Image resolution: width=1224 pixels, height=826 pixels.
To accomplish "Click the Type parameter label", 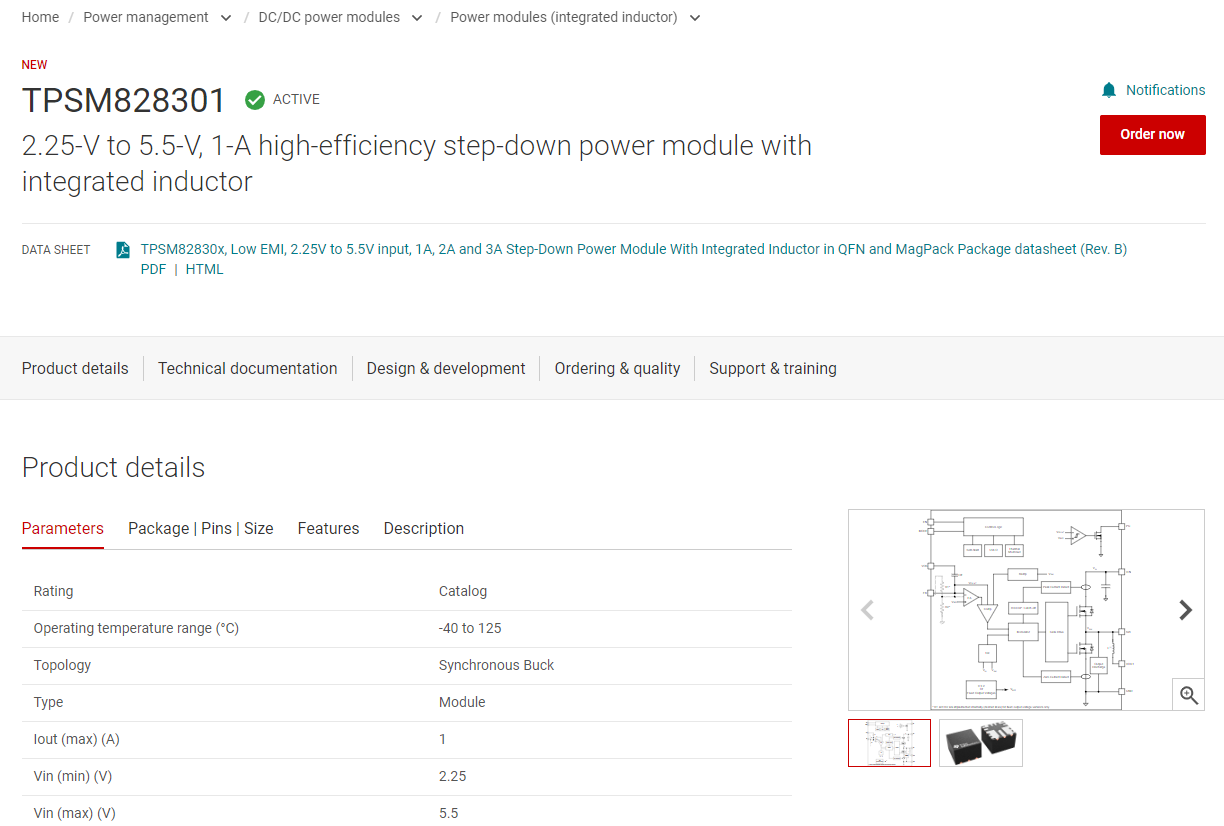I will [x=48, y=702].
